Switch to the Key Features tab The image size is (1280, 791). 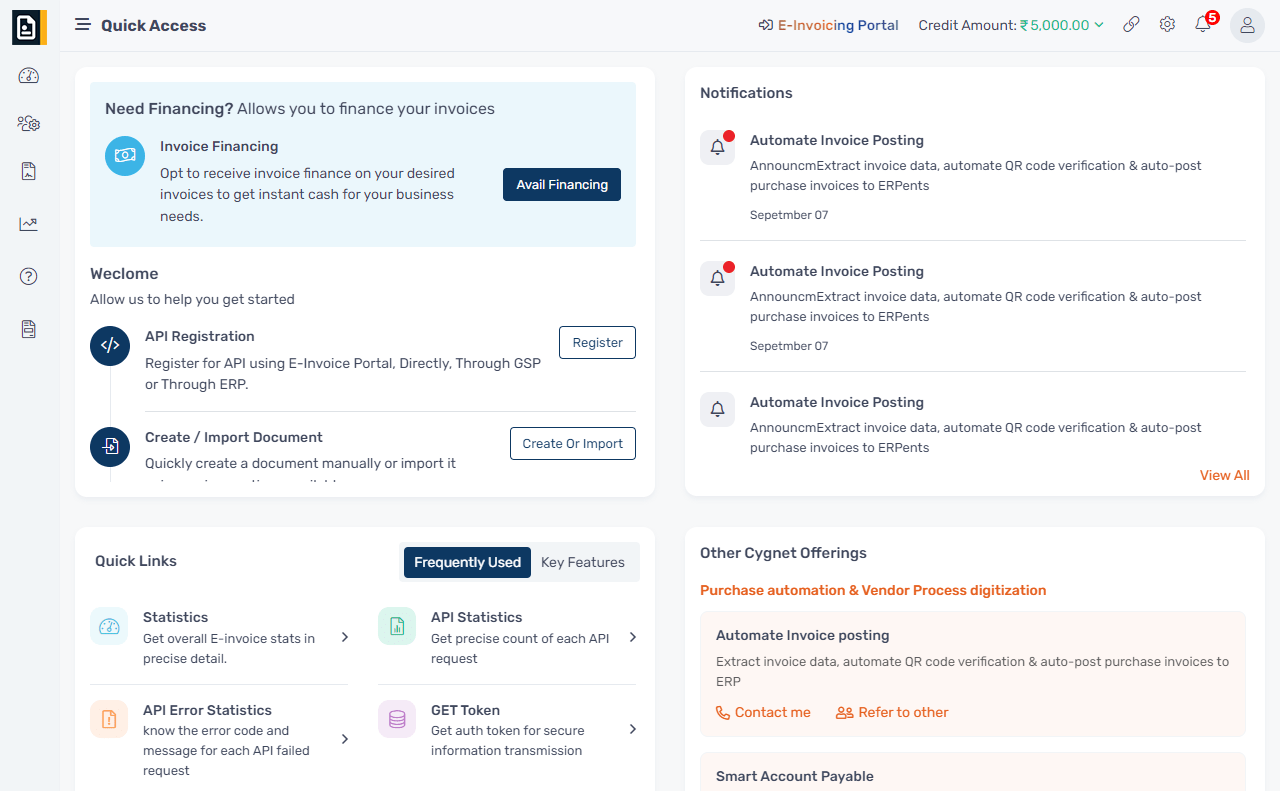tap(582, 562)
